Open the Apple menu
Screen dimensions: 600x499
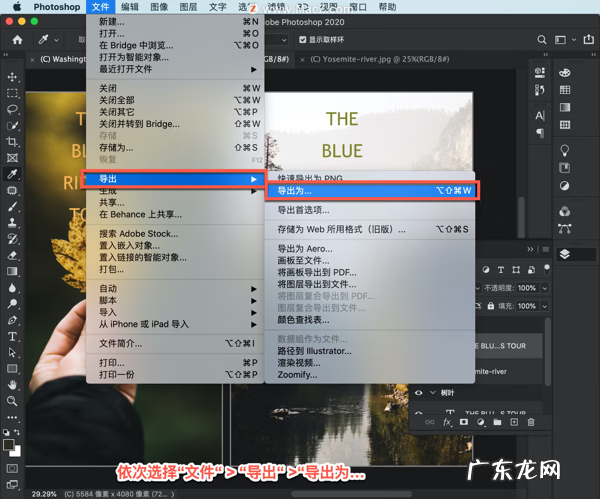click(x=16, y=7)
